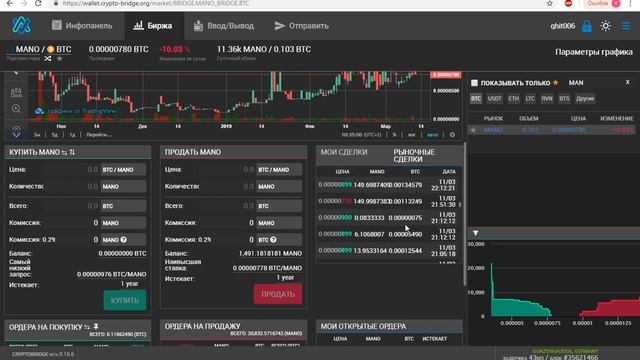Set chart range to 3м
The height and width of the screenshot is (360, 640).
37,135
